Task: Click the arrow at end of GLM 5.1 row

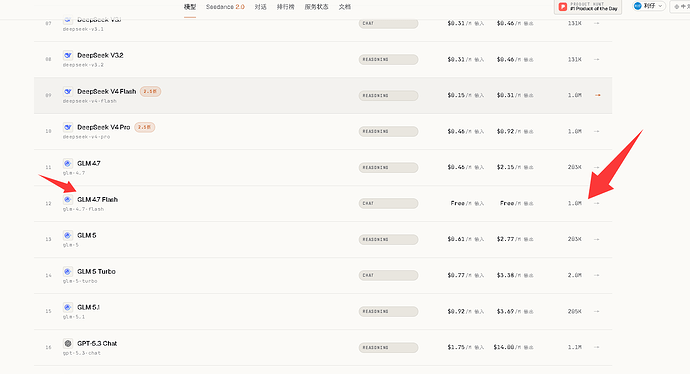Action: point(597,311)
